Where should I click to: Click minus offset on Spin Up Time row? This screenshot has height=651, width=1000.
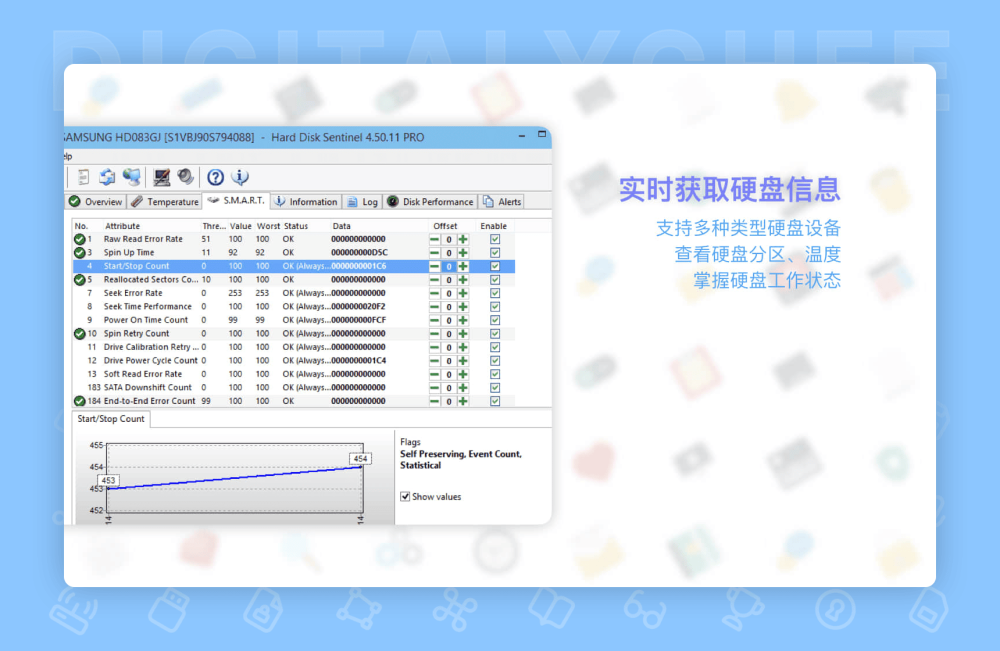coord(434,253)
